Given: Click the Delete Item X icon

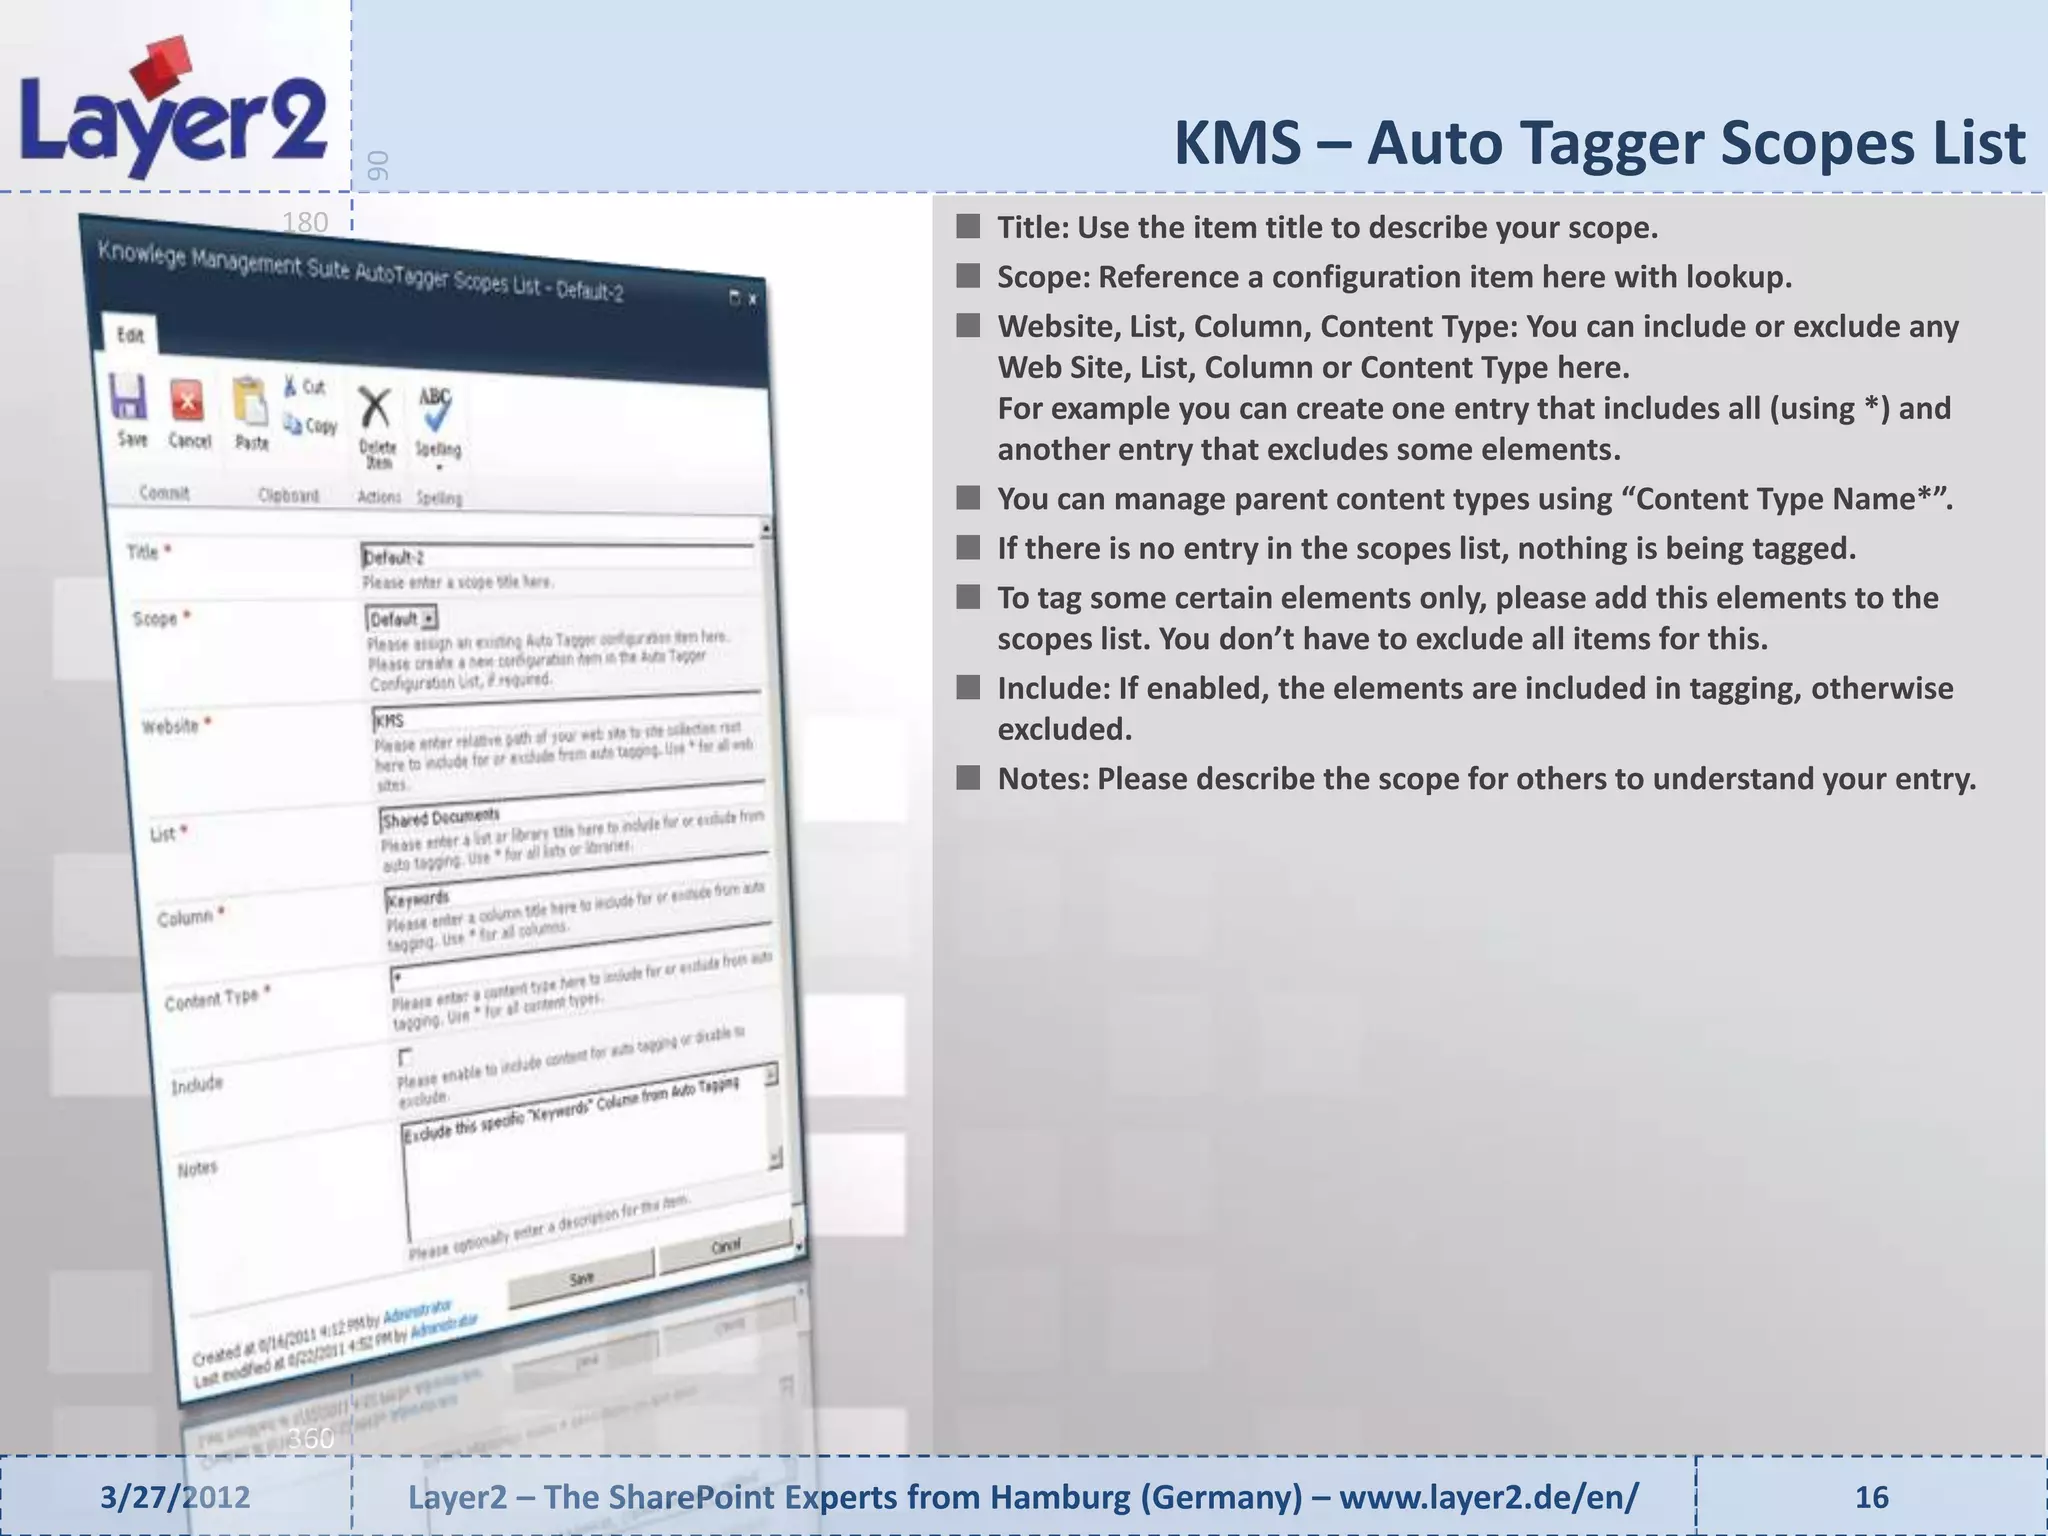Looking at the screenshot, I should point(375,409).
